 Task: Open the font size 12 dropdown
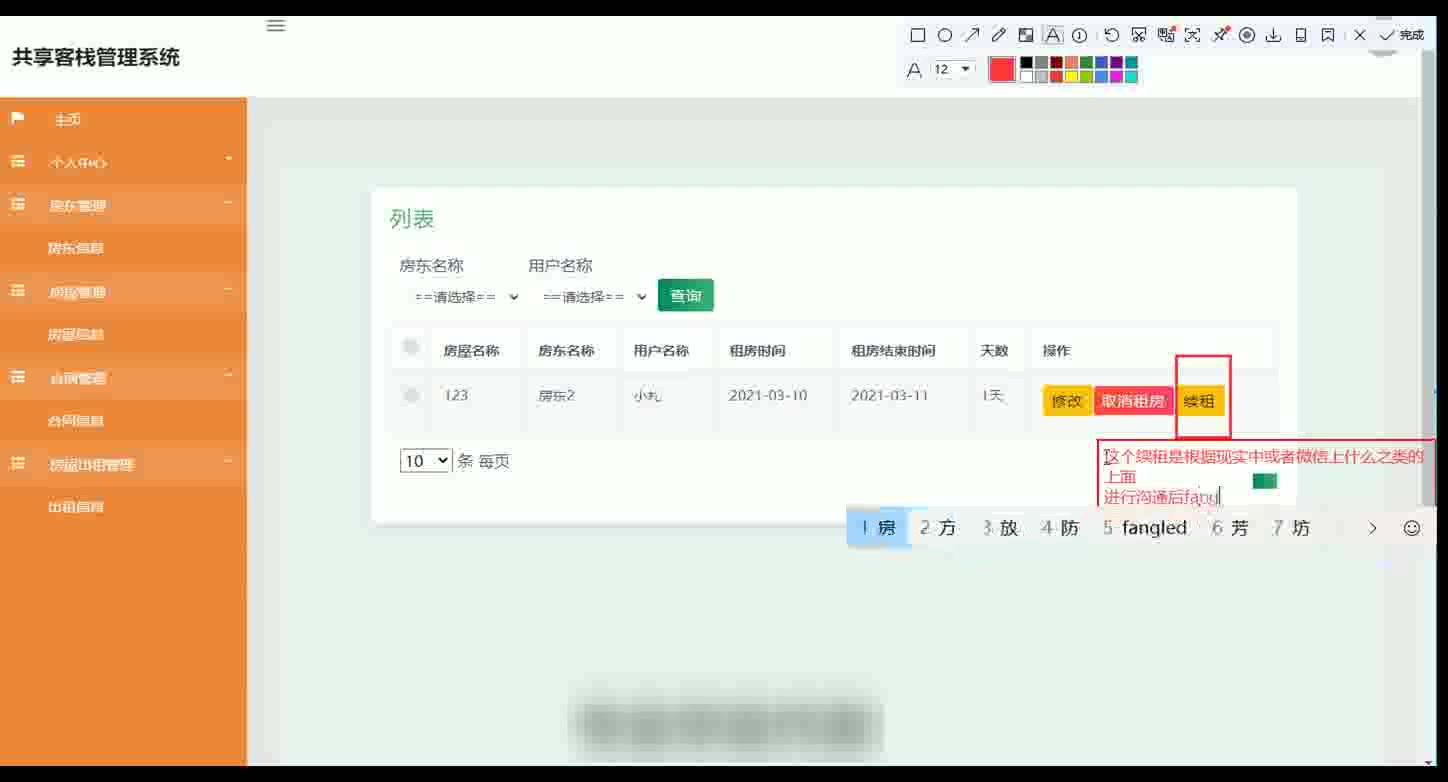953,69
